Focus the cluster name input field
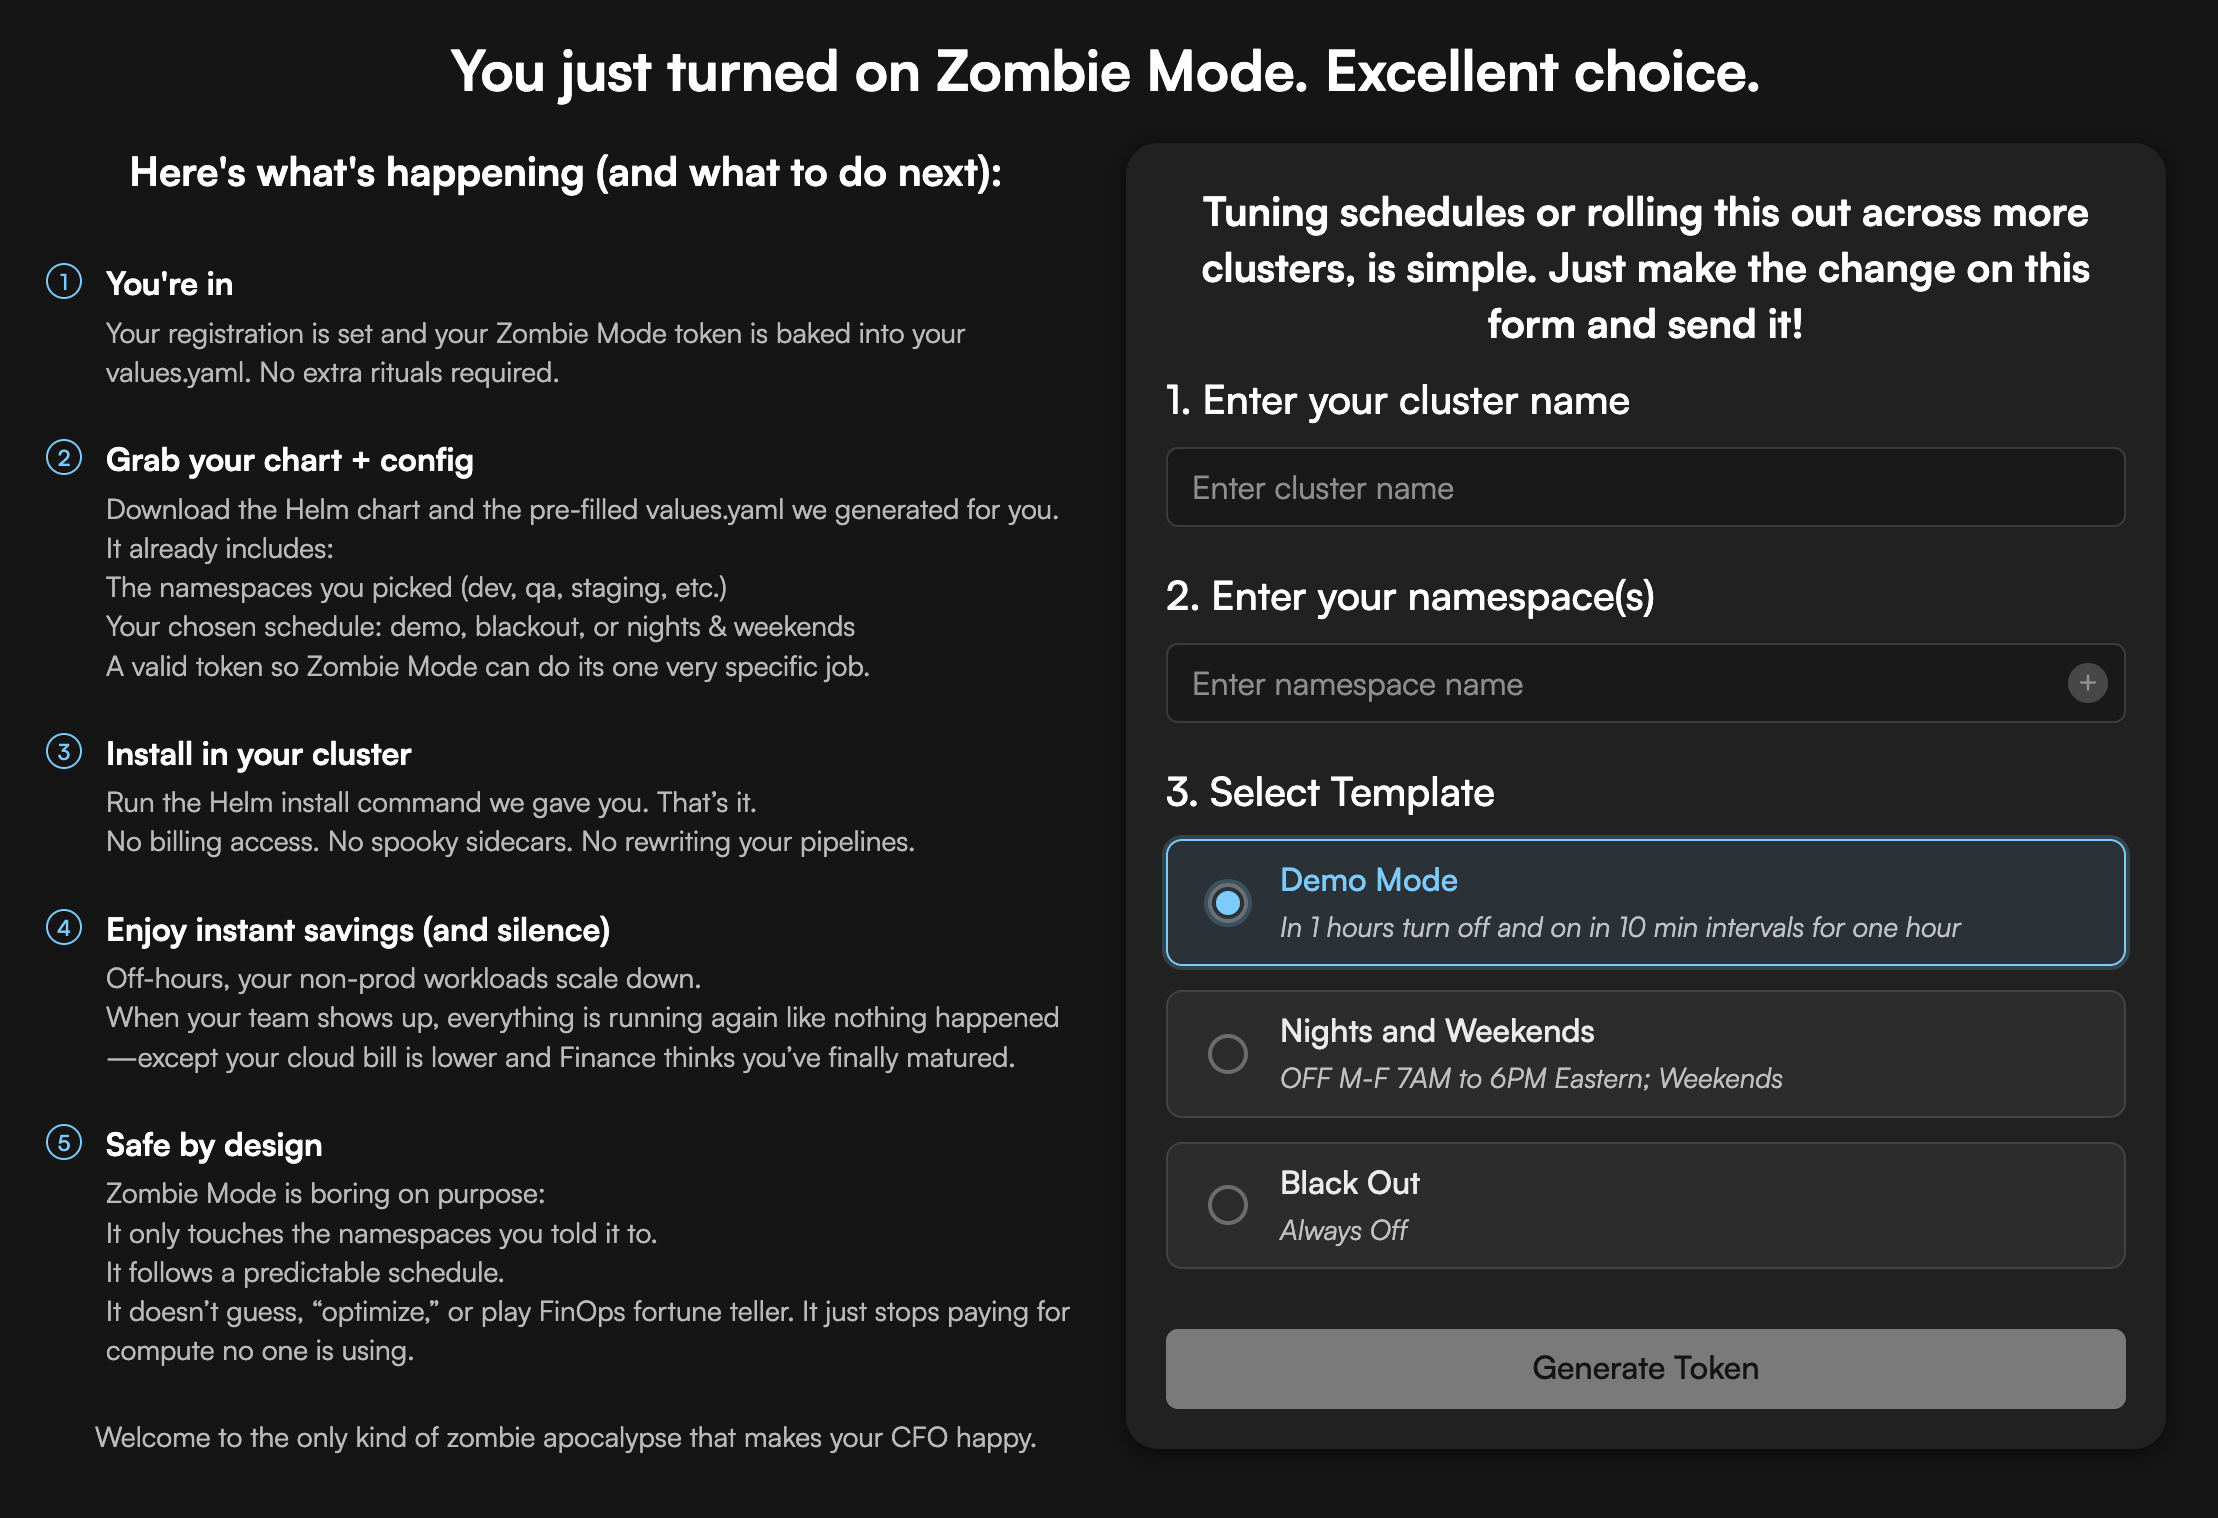This screenshot has width=2218, height=1518. (x=1645, y=488)
